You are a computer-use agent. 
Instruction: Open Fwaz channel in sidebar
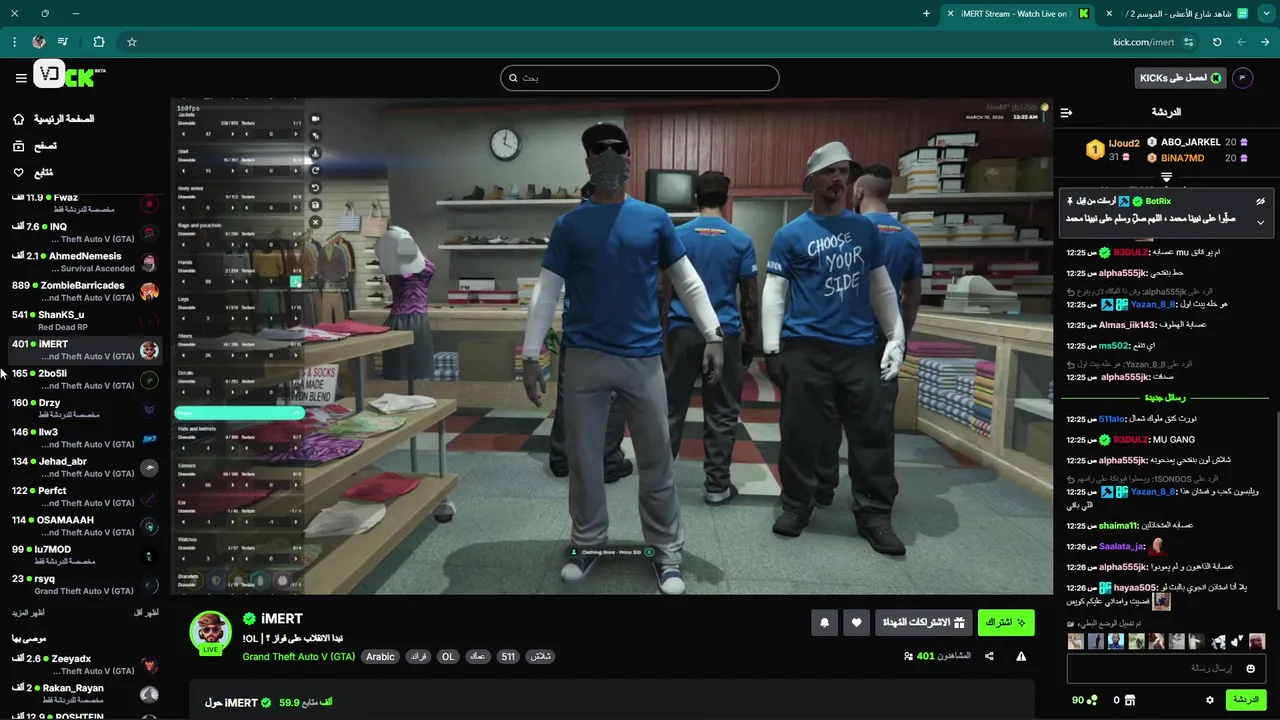coord(86,203)
